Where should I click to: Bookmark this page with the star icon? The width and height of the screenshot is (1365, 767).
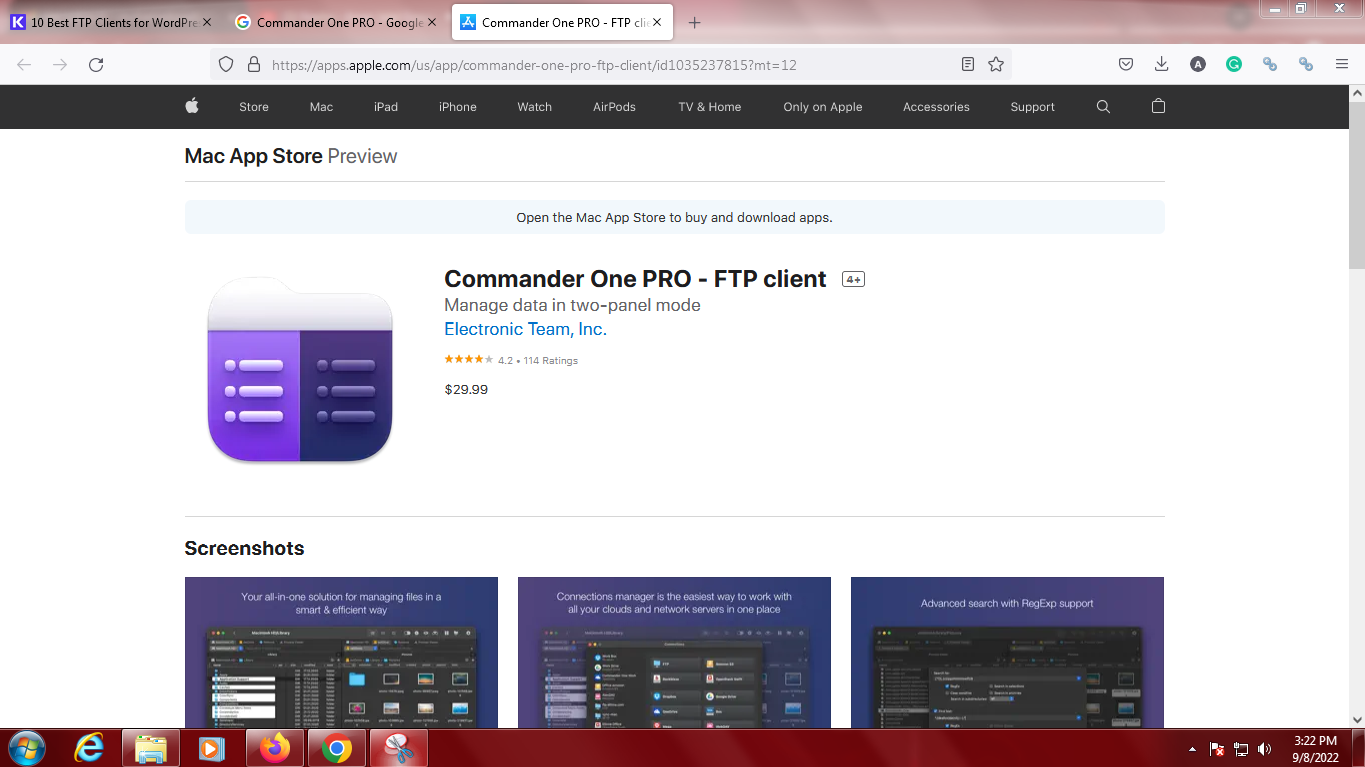click(x=996, y=64)
